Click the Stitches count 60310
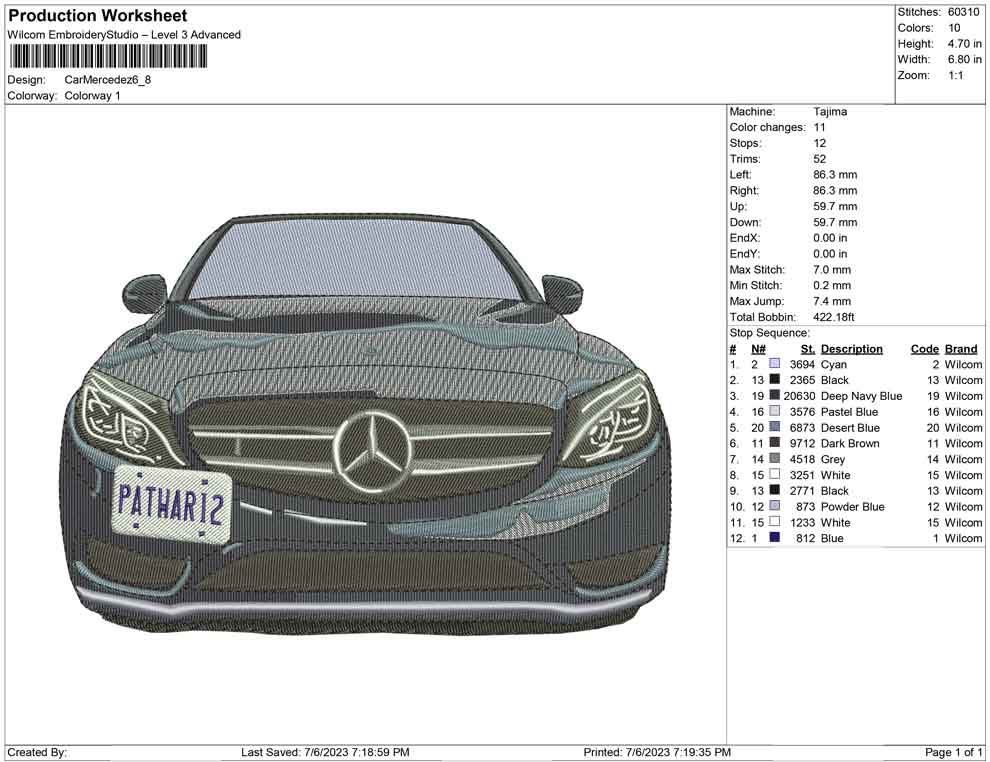The image size is (990, 762). [x=963, y=12]
